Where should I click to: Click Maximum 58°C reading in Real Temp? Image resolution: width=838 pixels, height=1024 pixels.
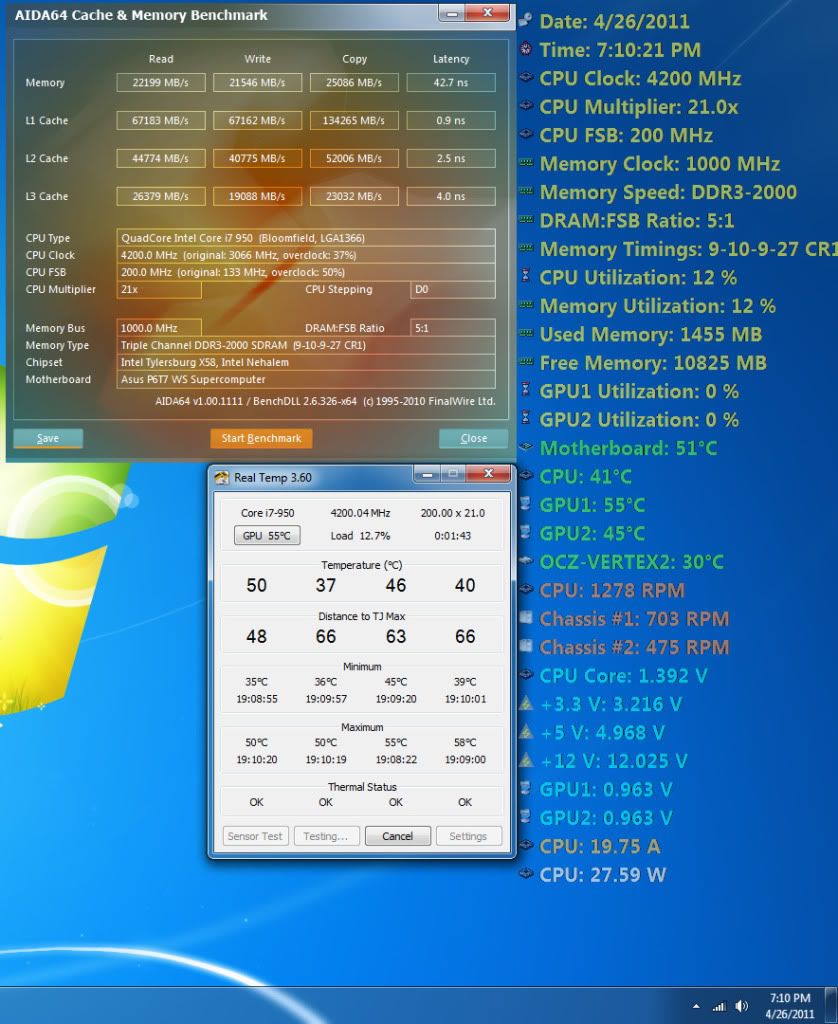click(465, 743)
